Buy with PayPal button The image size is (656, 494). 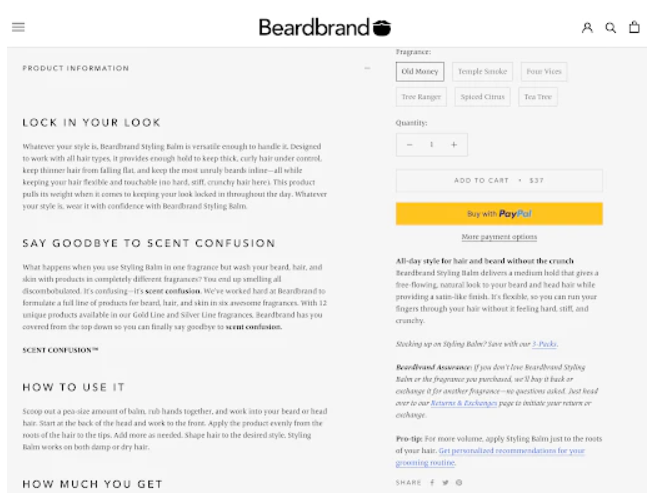[x=499, y=213]
